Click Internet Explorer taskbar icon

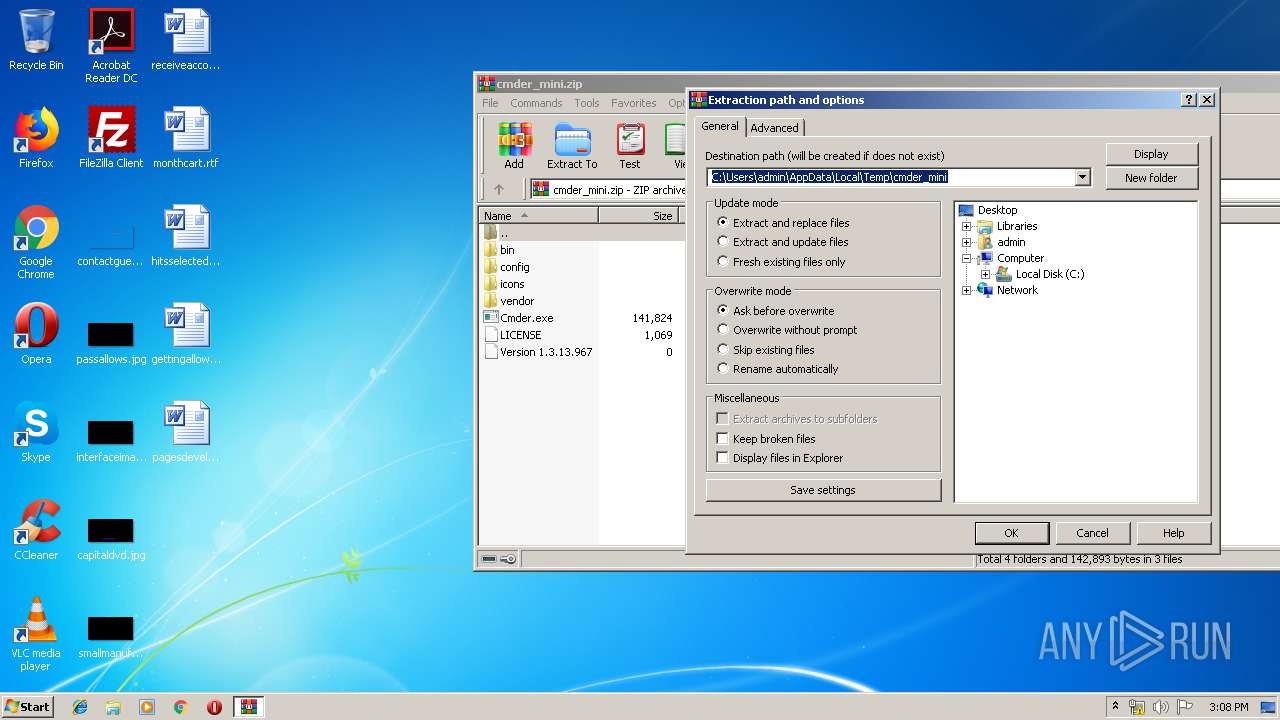(80, 707)
